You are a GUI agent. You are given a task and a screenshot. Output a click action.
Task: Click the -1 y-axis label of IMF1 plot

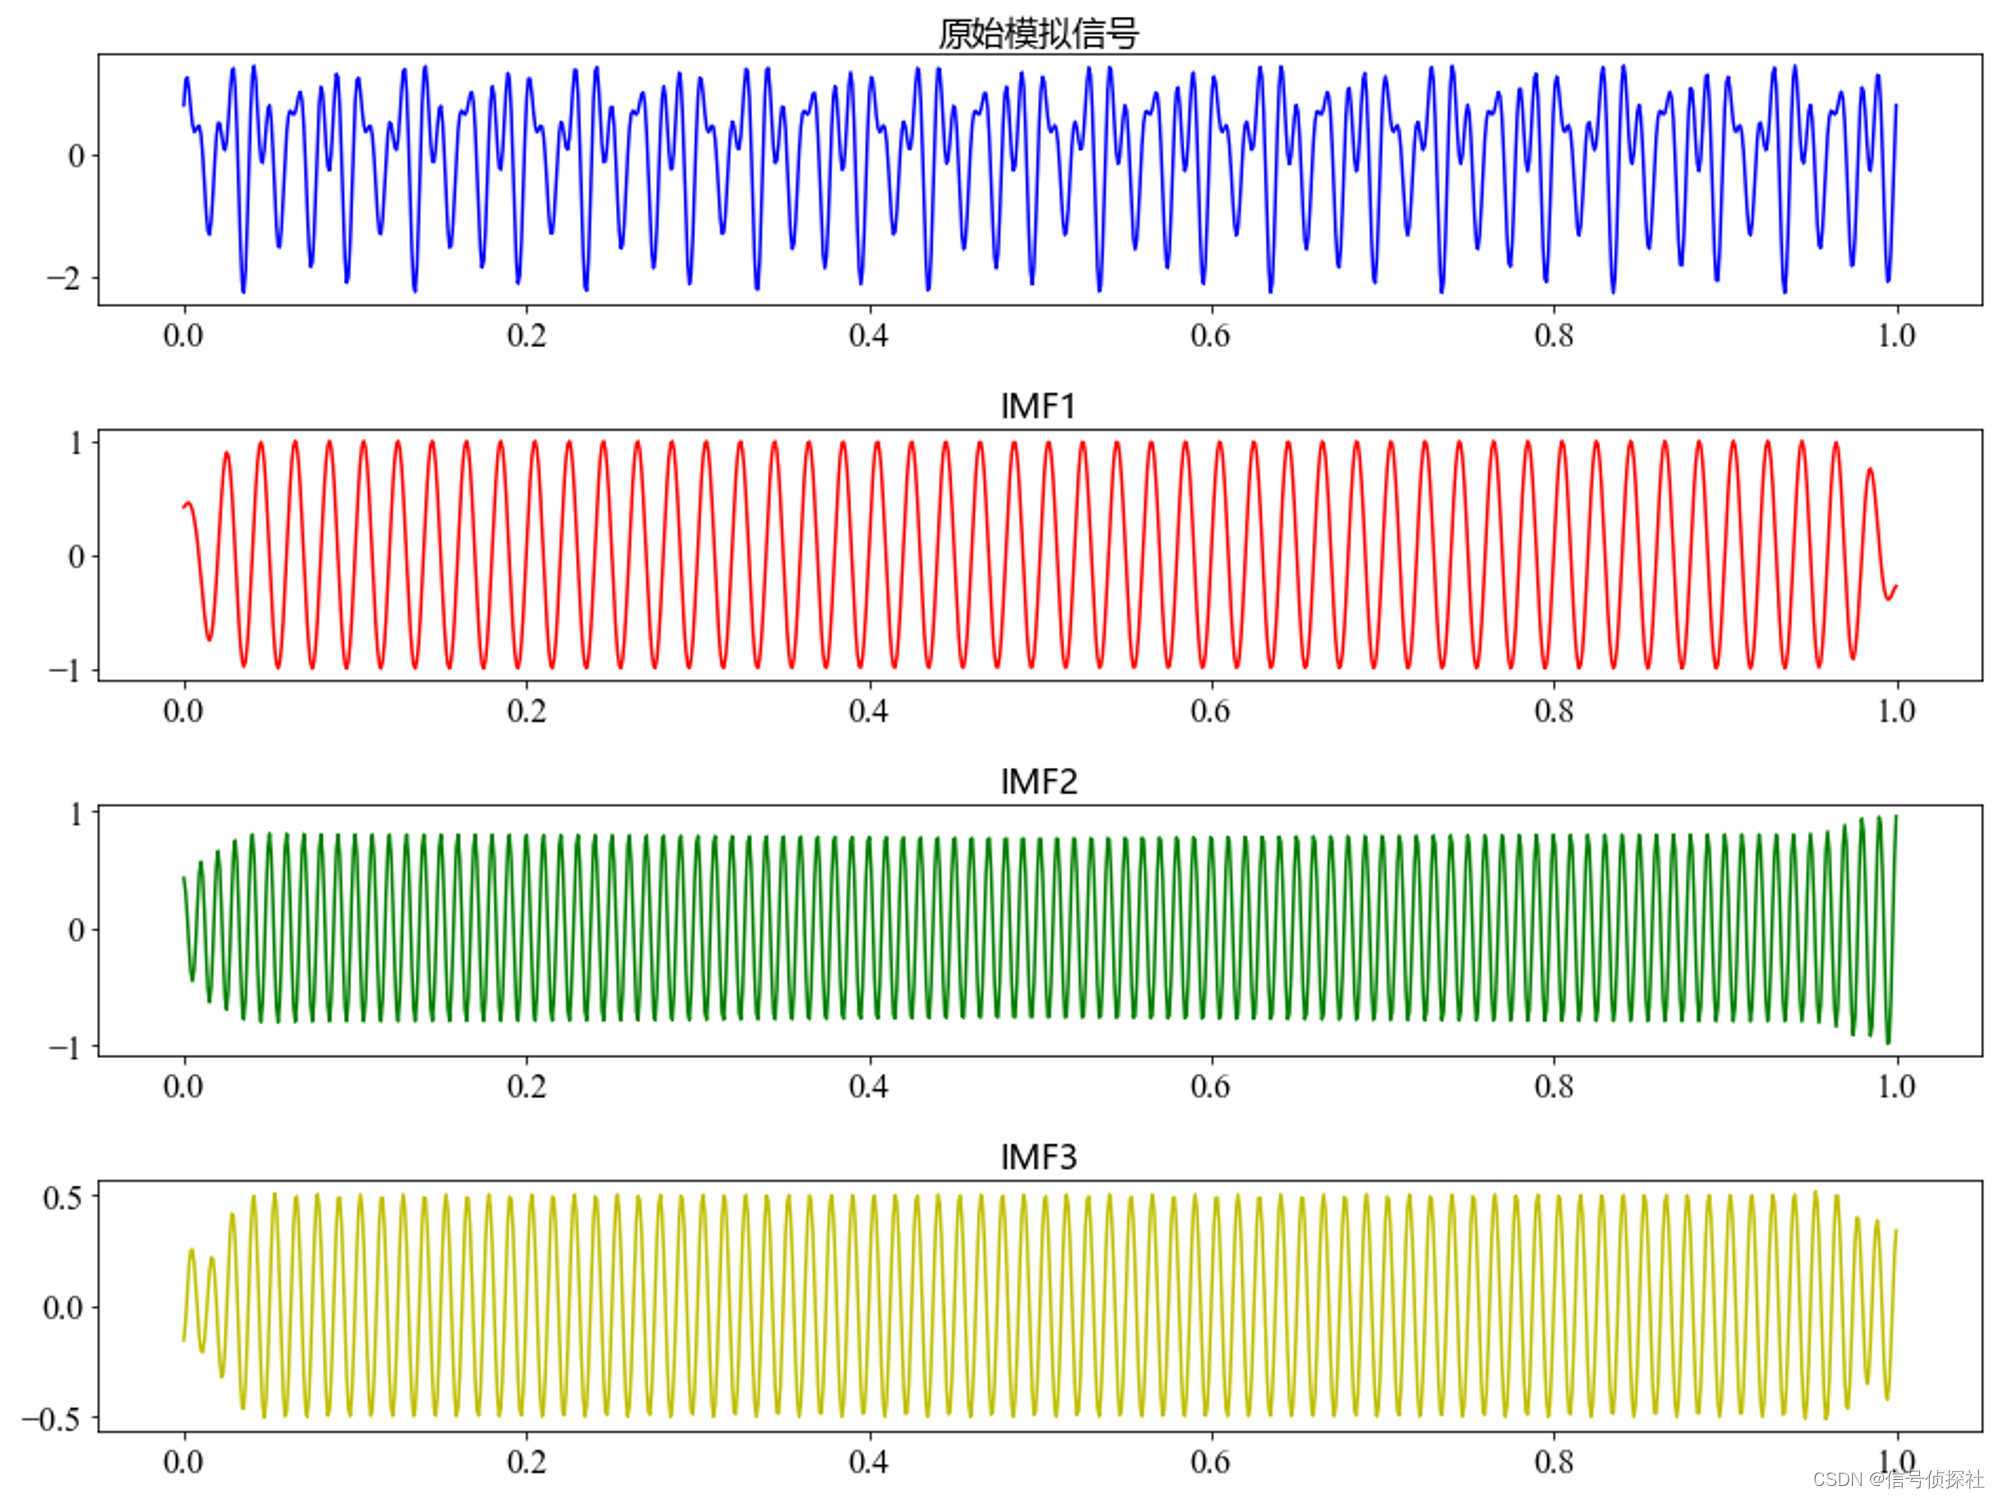64,670
